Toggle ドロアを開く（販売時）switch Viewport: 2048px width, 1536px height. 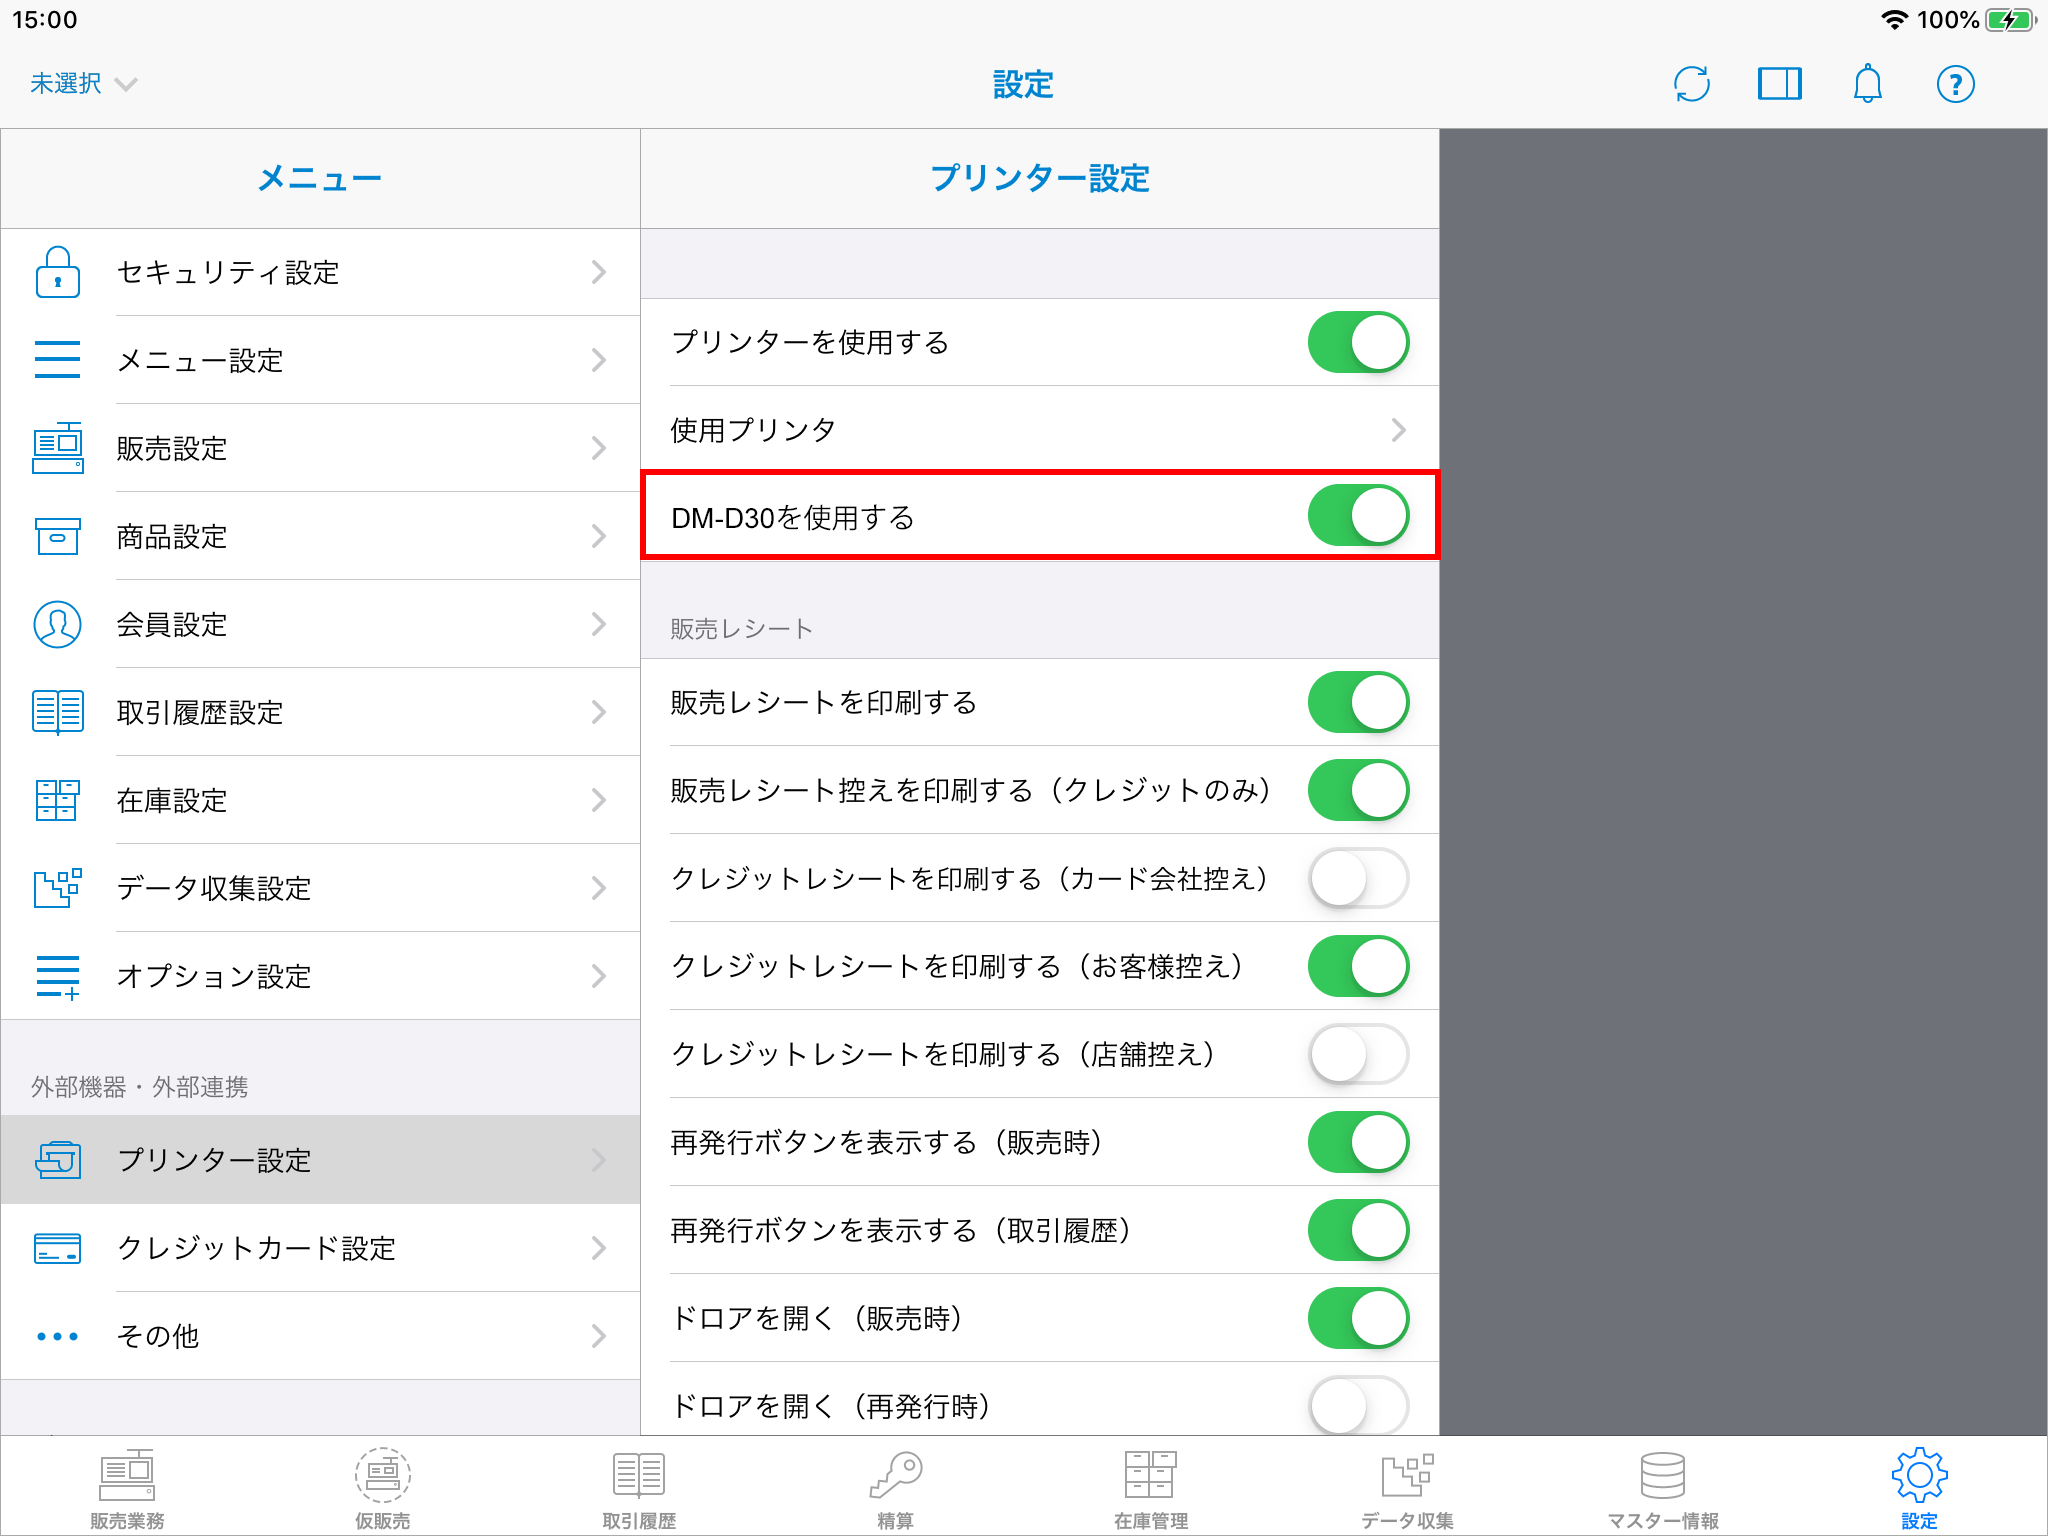[1359, 1318]
